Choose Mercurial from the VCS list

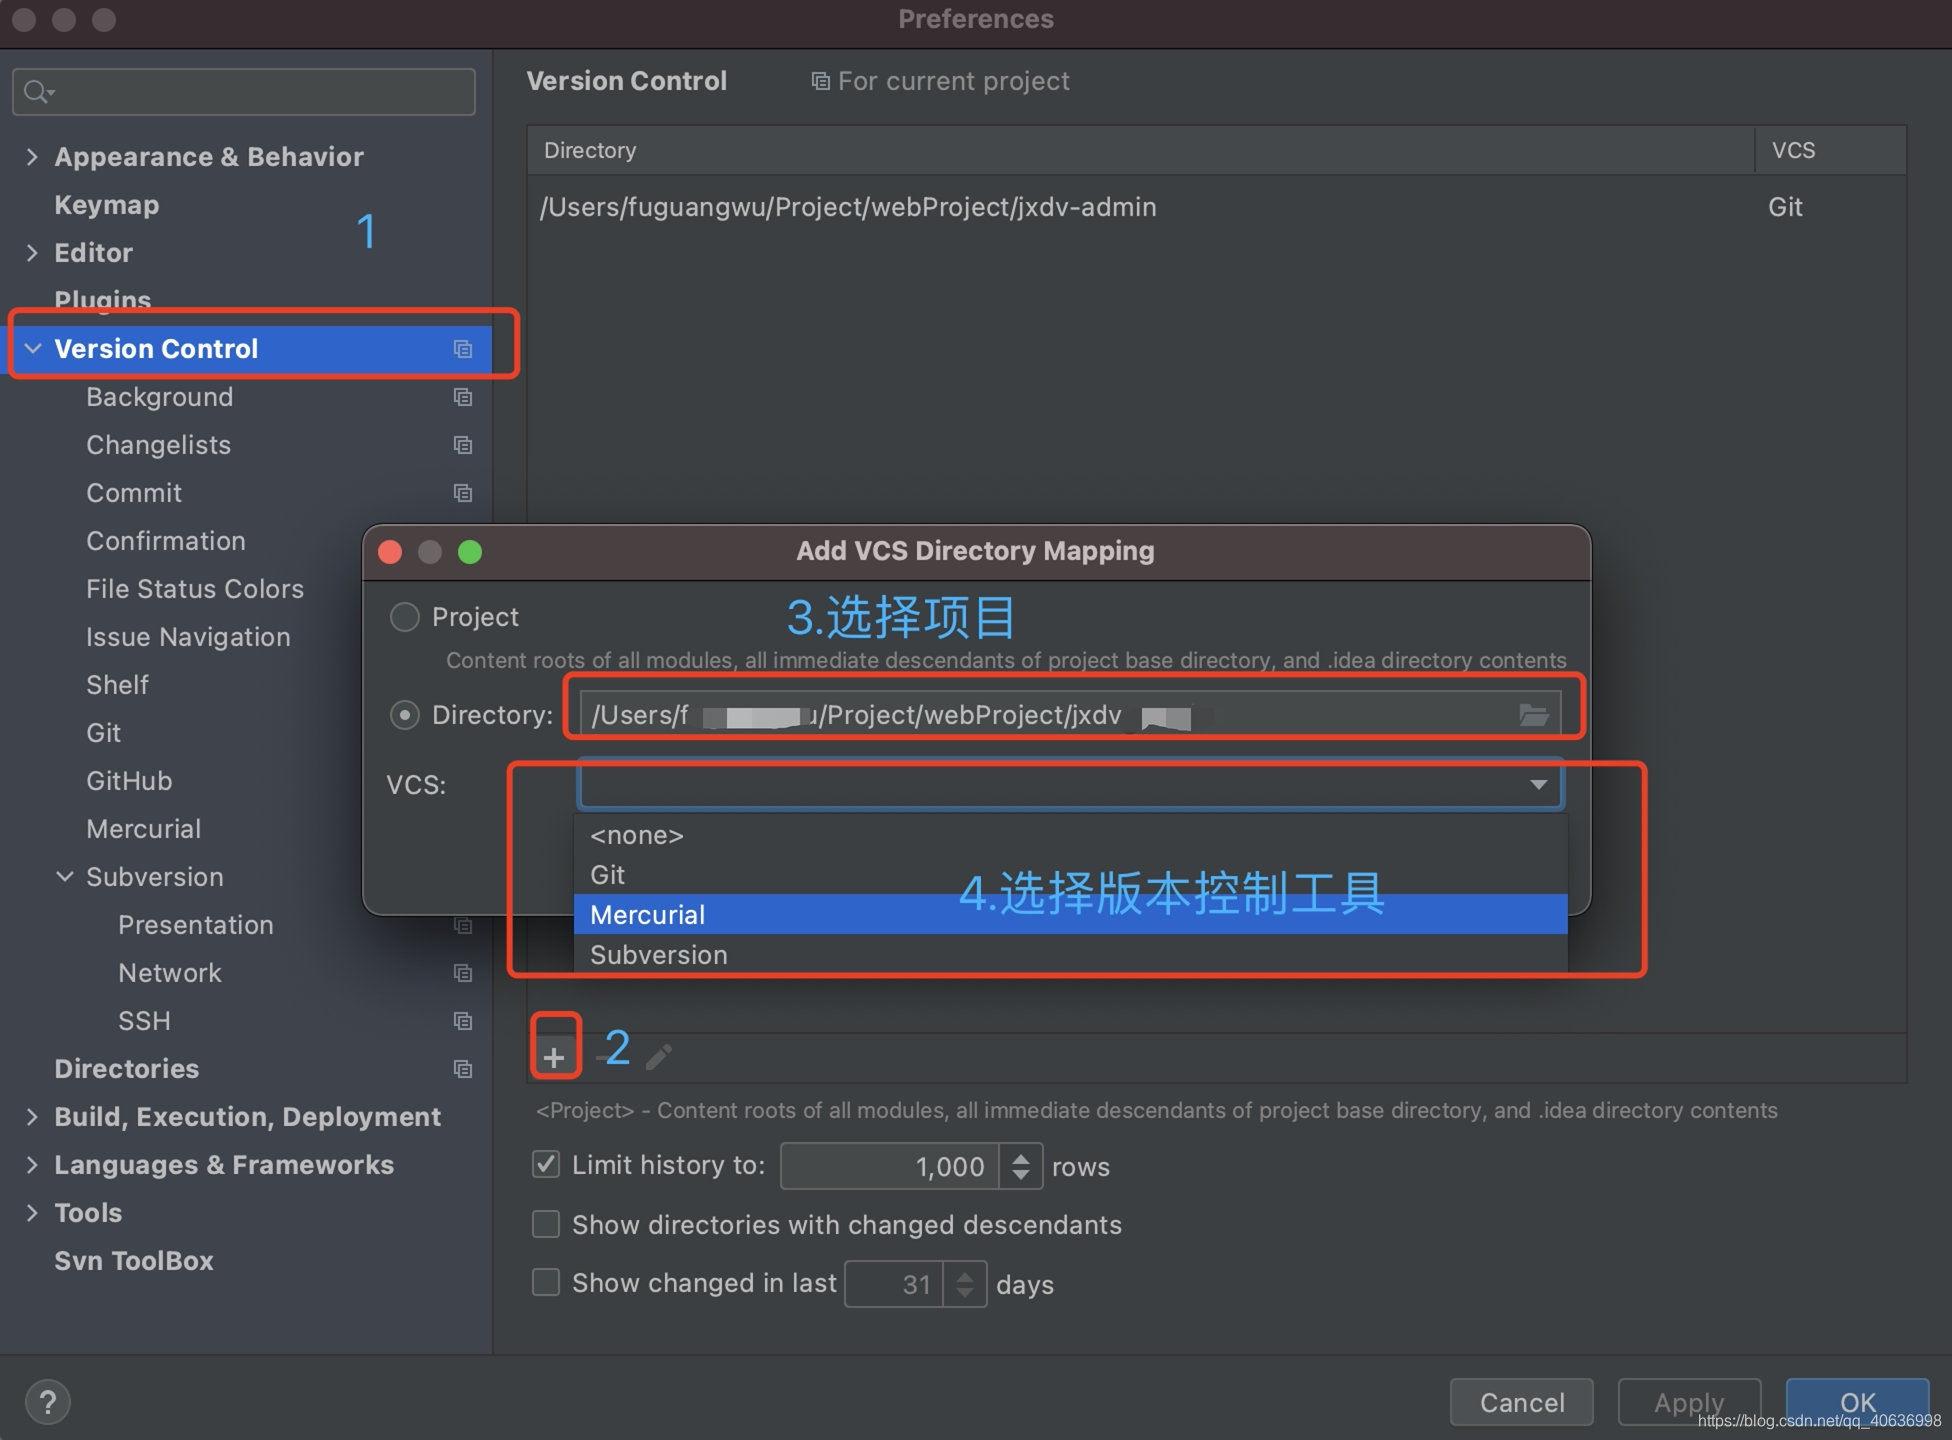pos(648,915)
